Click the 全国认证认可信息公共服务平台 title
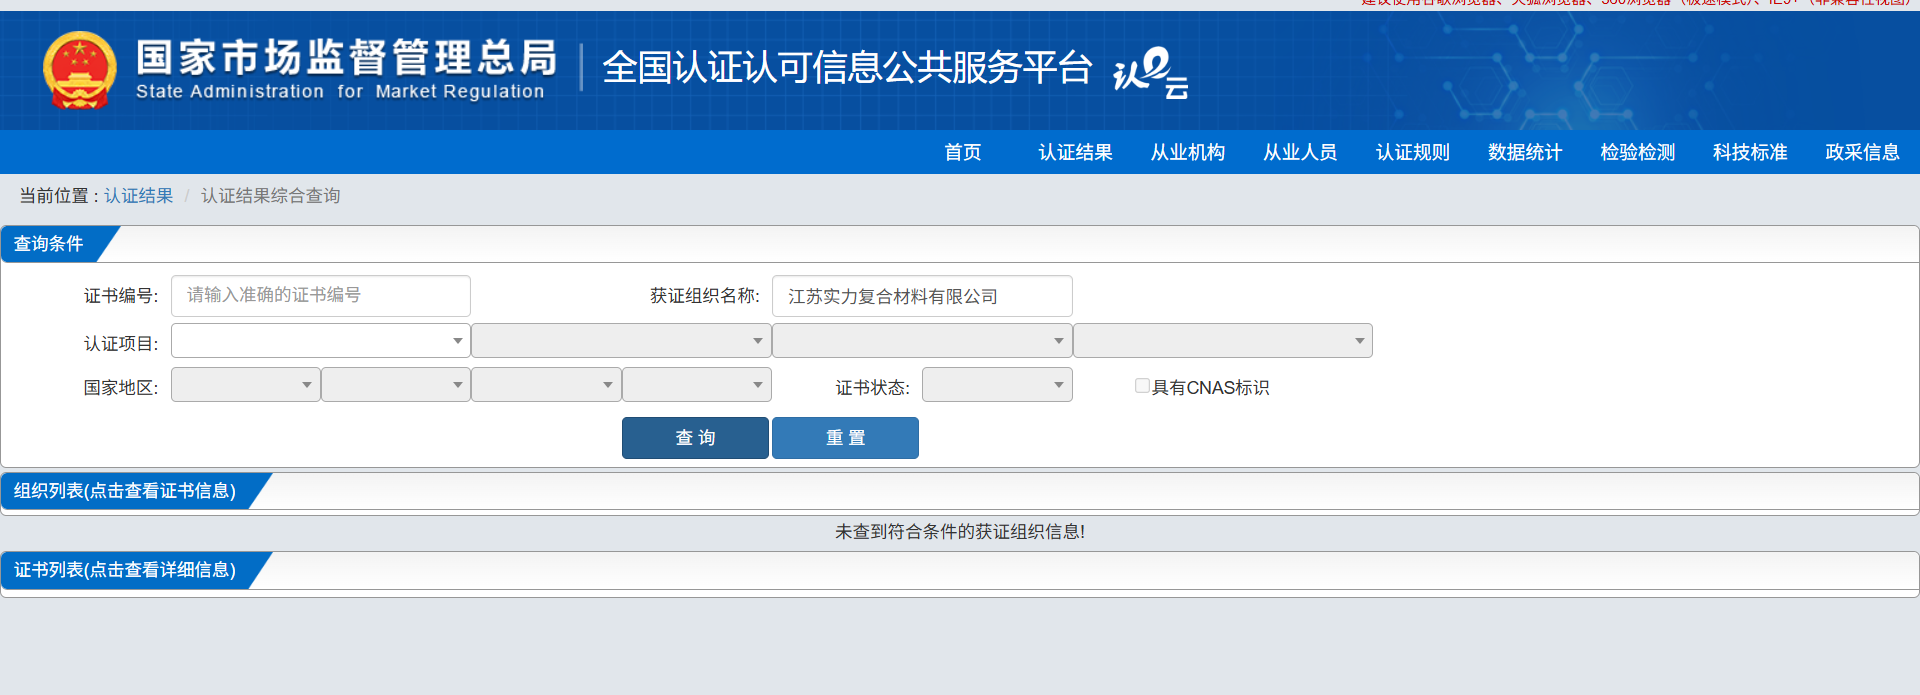 [847, 68]
